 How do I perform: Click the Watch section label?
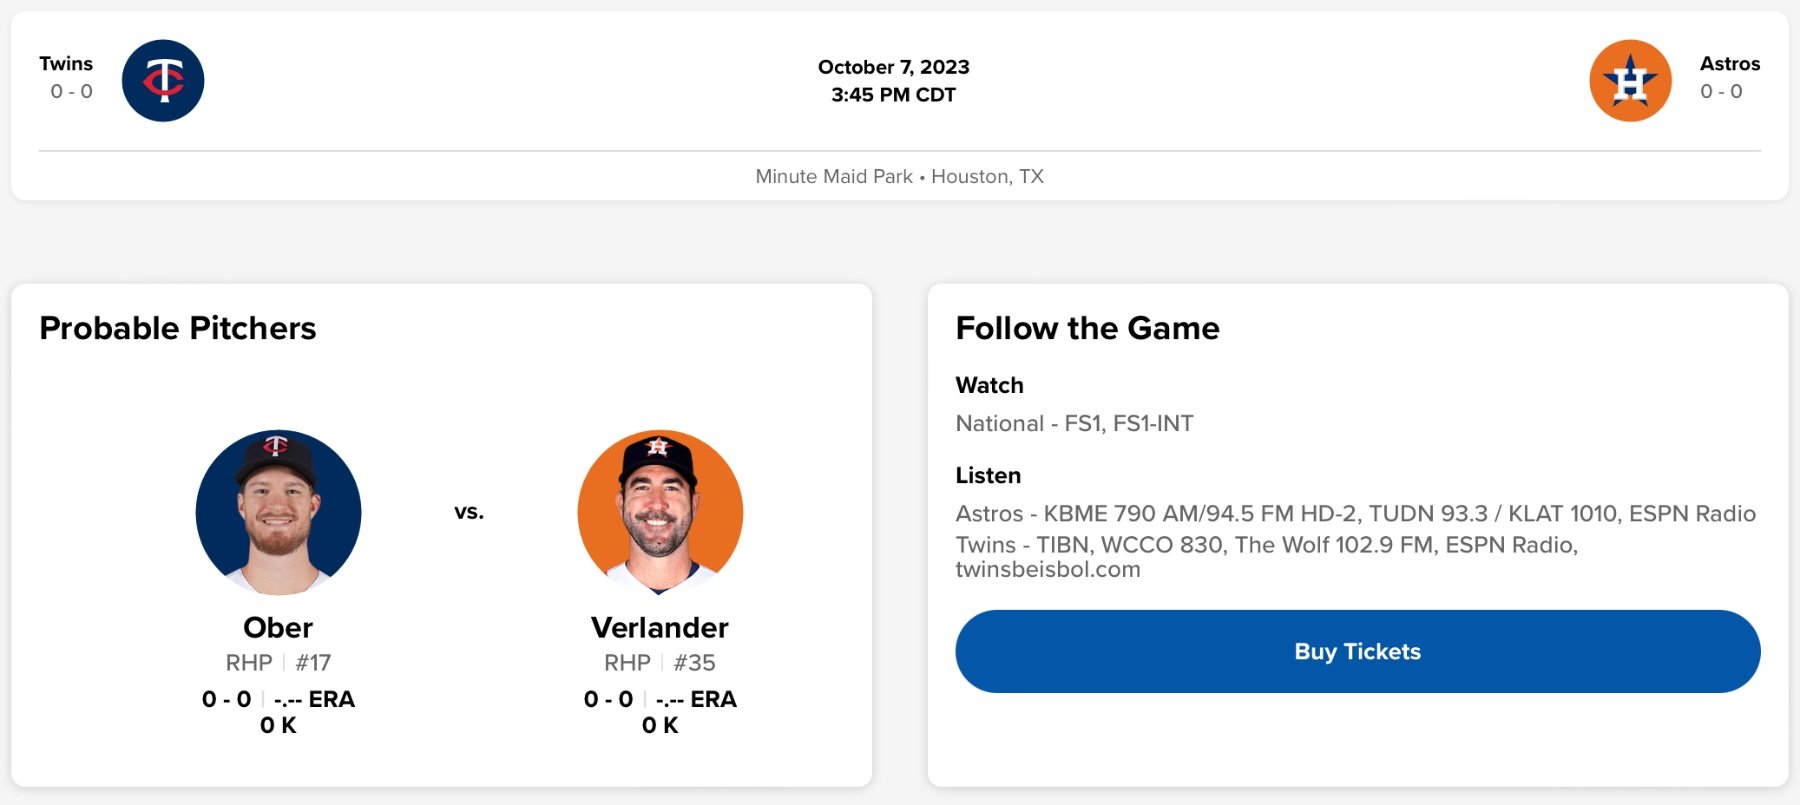coord(989,386)
